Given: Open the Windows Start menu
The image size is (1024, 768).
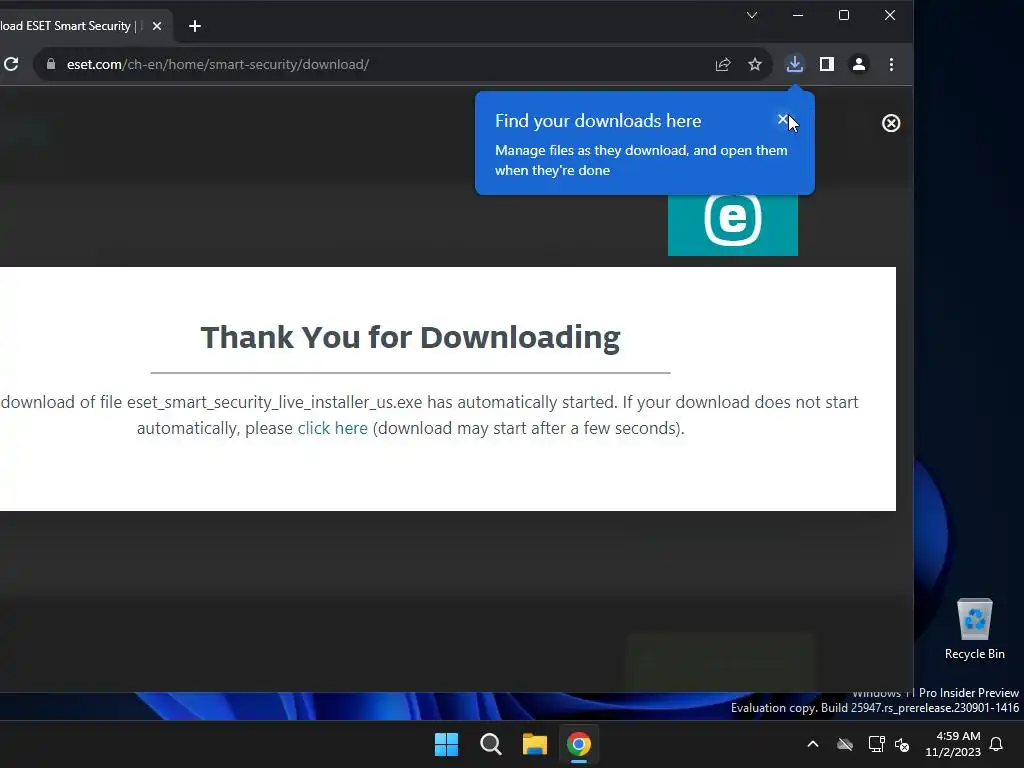Looking at the screenshot, I should coord(447,744).
